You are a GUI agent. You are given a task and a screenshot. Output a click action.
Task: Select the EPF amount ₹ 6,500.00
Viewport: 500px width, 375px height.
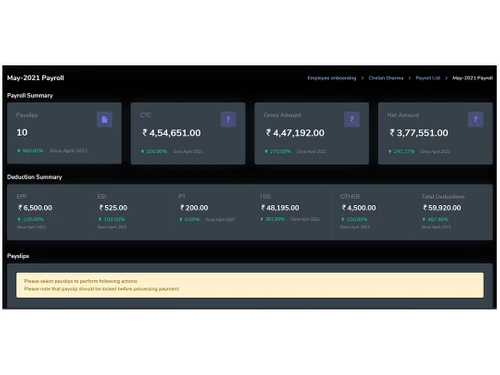click(35, 208)
